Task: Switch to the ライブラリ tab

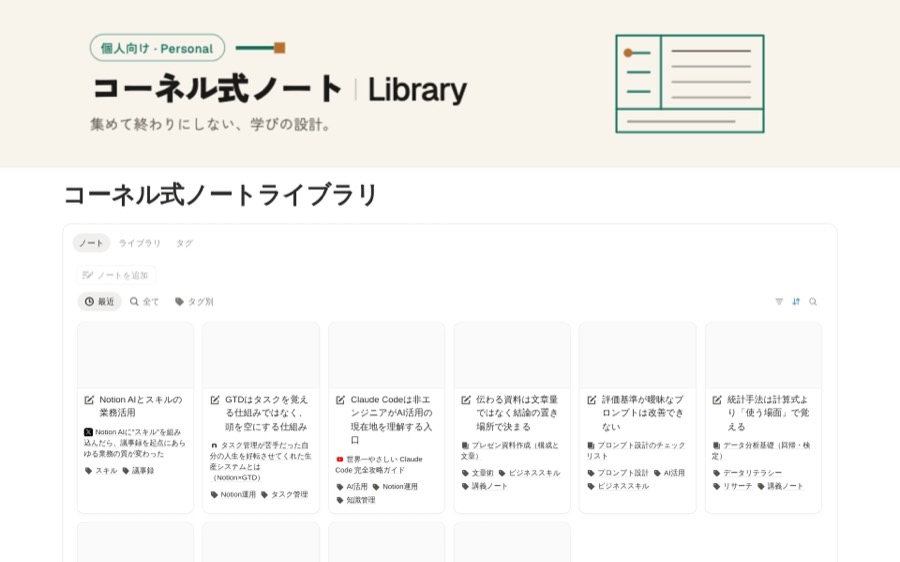Action: 139,243
